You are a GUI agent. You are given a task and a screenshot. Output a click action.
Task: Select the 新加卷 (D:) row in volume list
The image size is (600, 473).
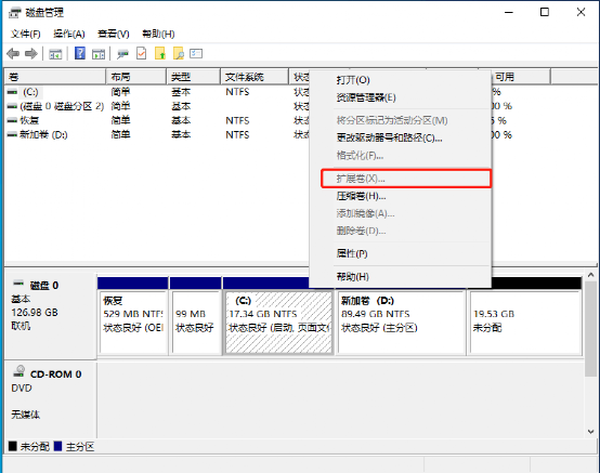click(45, 134)
